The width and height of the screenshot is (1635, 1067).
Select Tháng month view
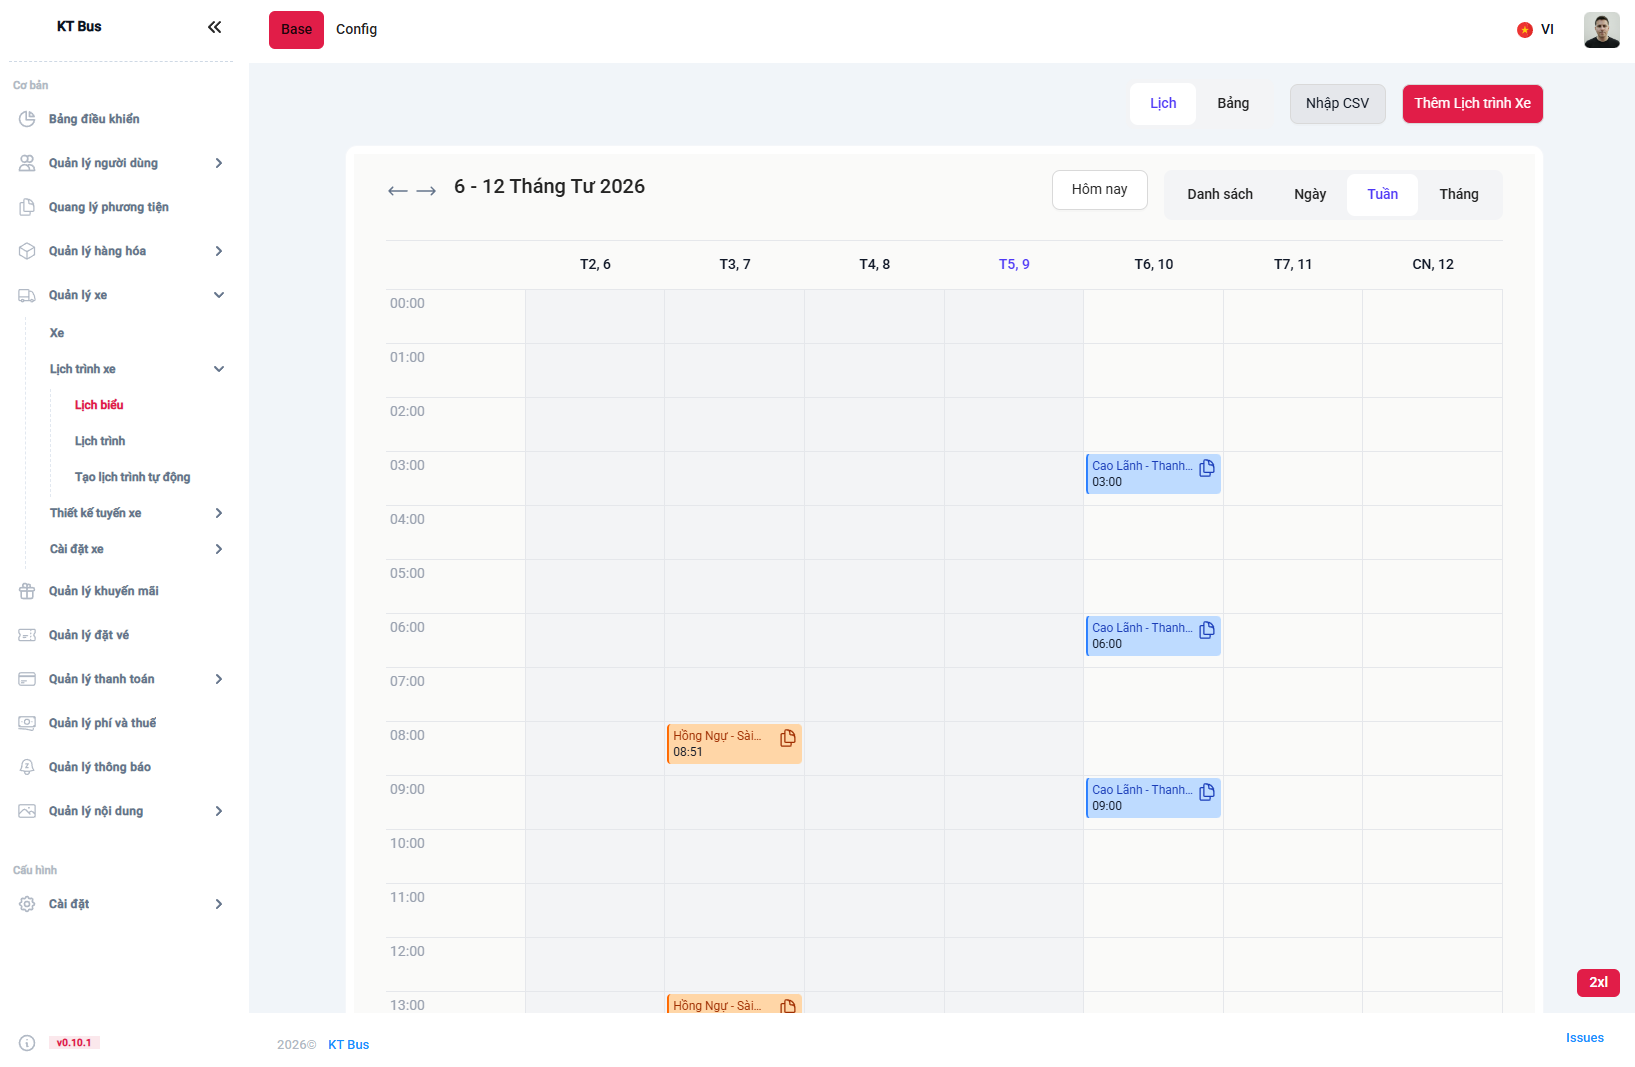click(1458, 195)
